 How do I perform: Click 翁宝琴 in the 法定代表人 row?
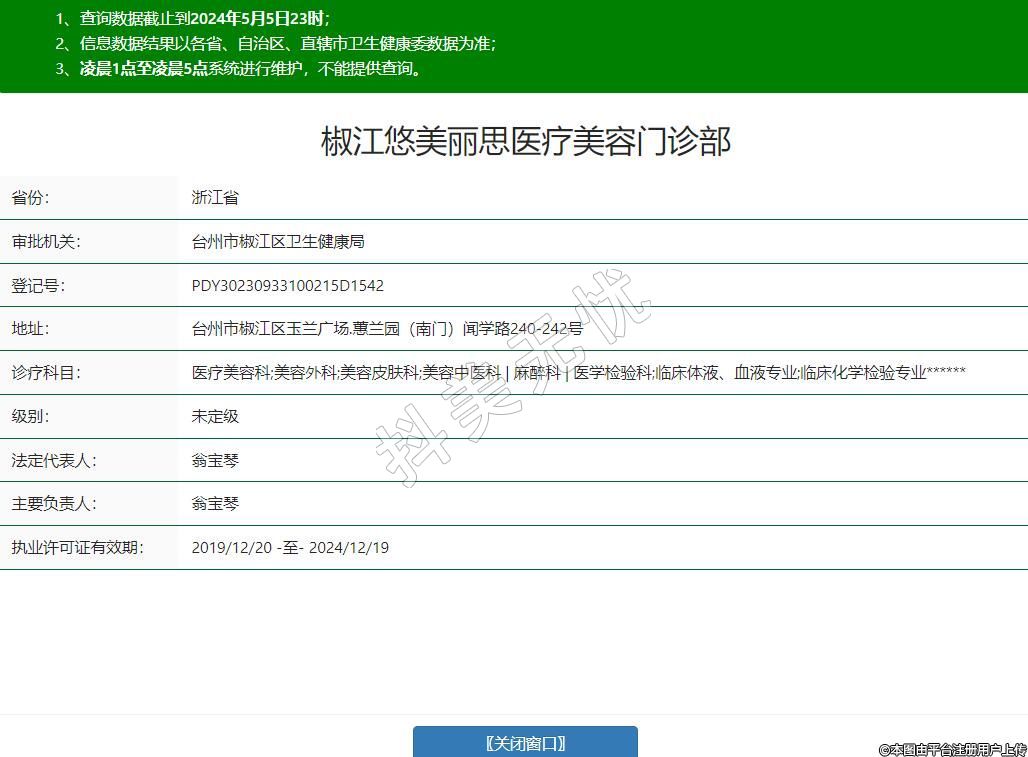click(x=215, y=461)
